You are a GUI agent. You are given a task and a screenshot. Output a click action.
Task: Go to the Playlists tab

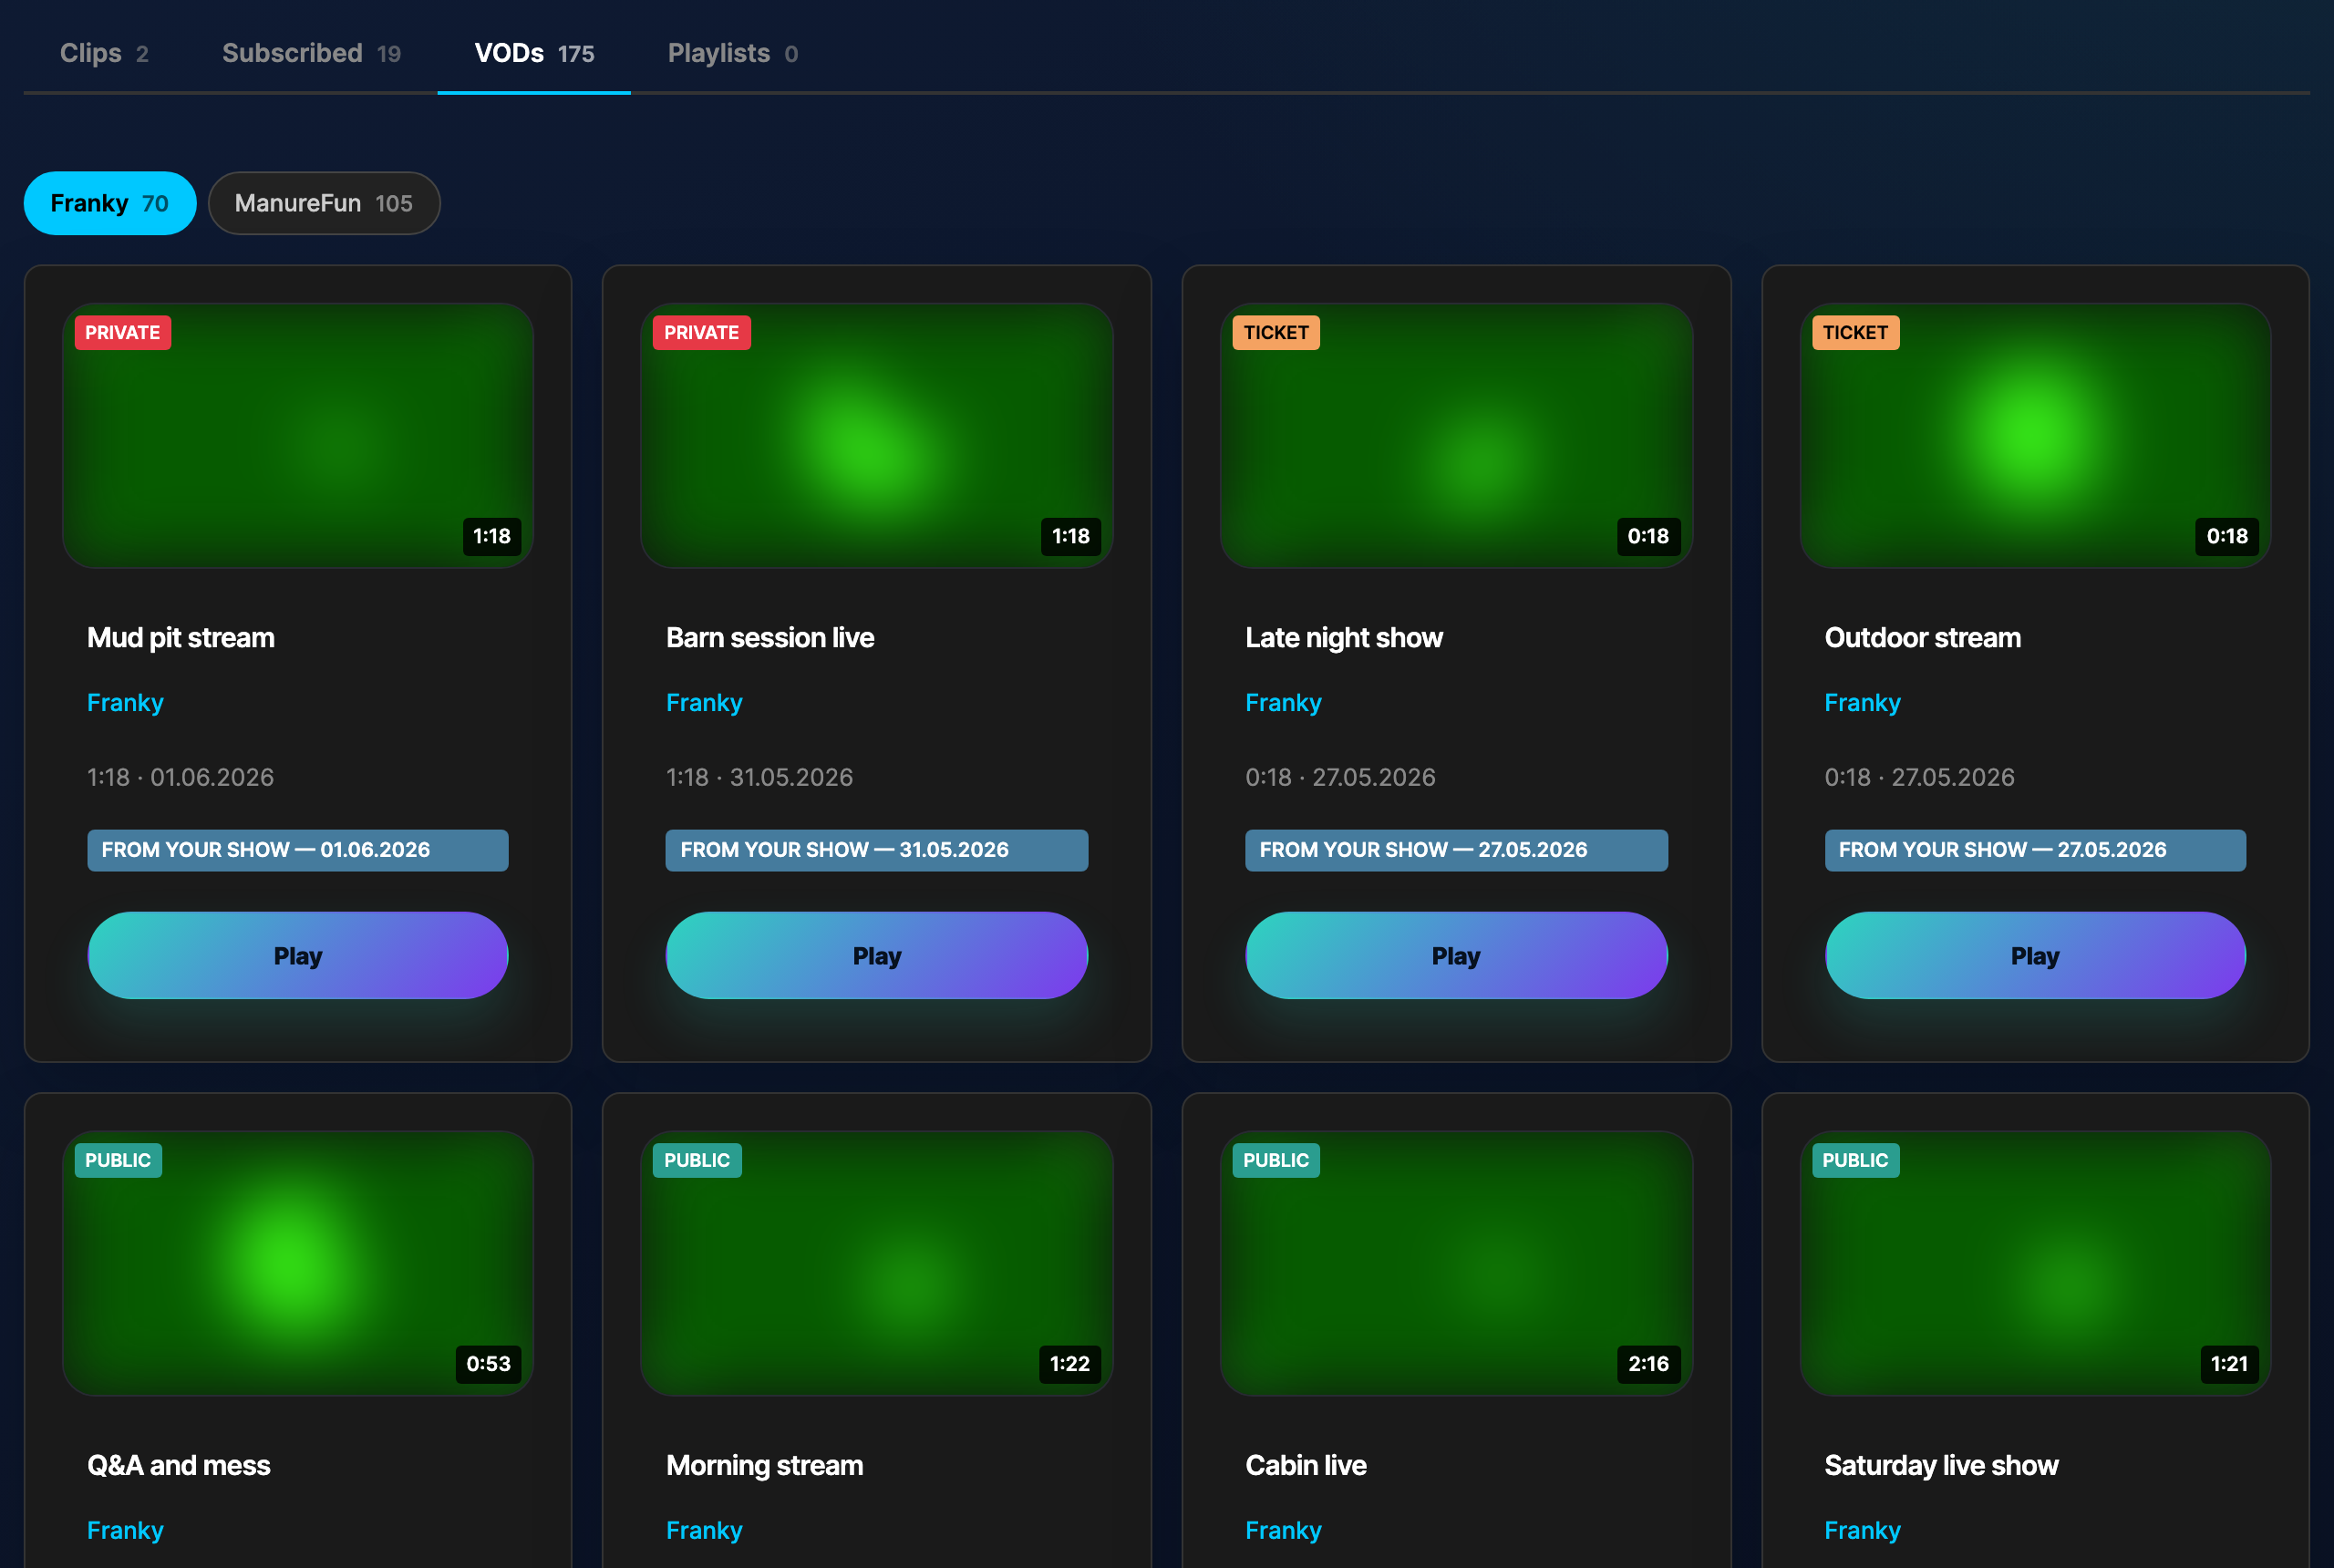pyautogui.click(x=733, y=53)
